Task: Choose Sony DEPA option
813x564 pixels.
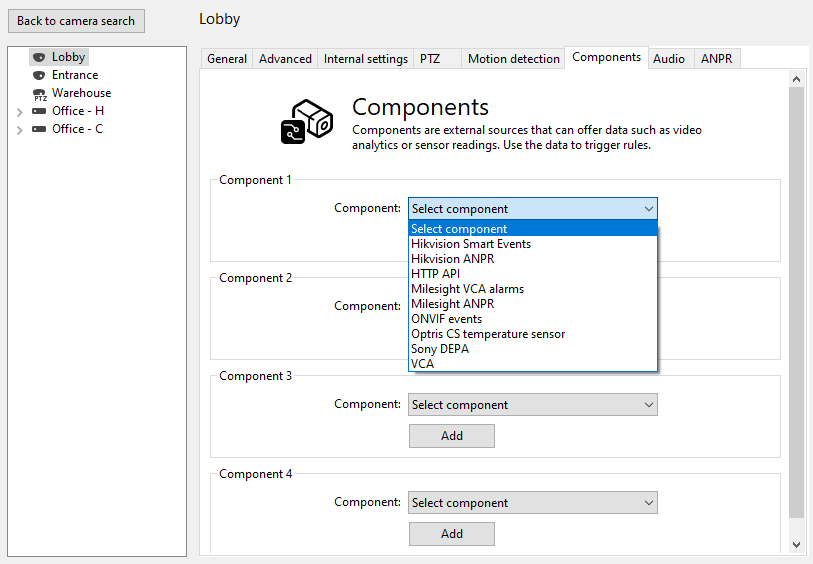Action: (532, 349)
